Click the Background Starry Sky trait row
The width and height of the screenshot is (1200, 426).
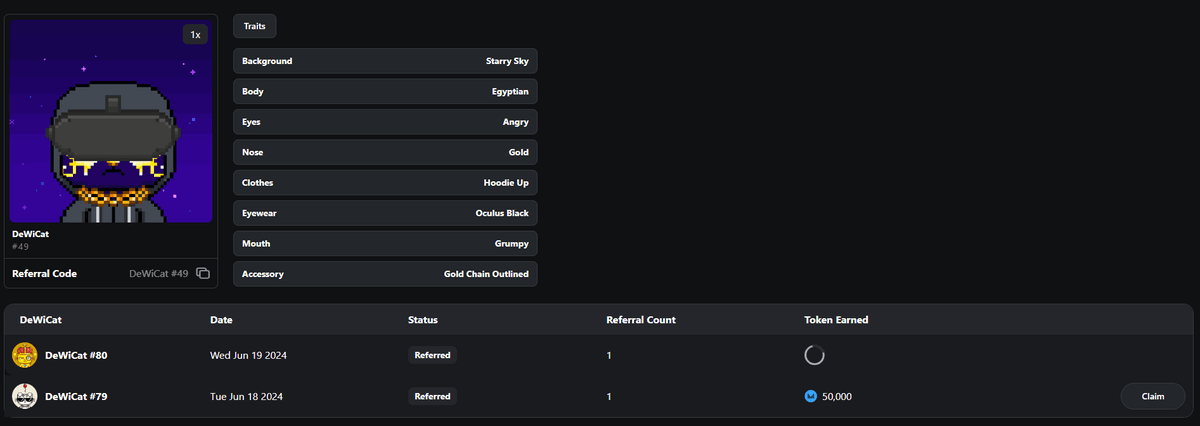pos(385,61)
